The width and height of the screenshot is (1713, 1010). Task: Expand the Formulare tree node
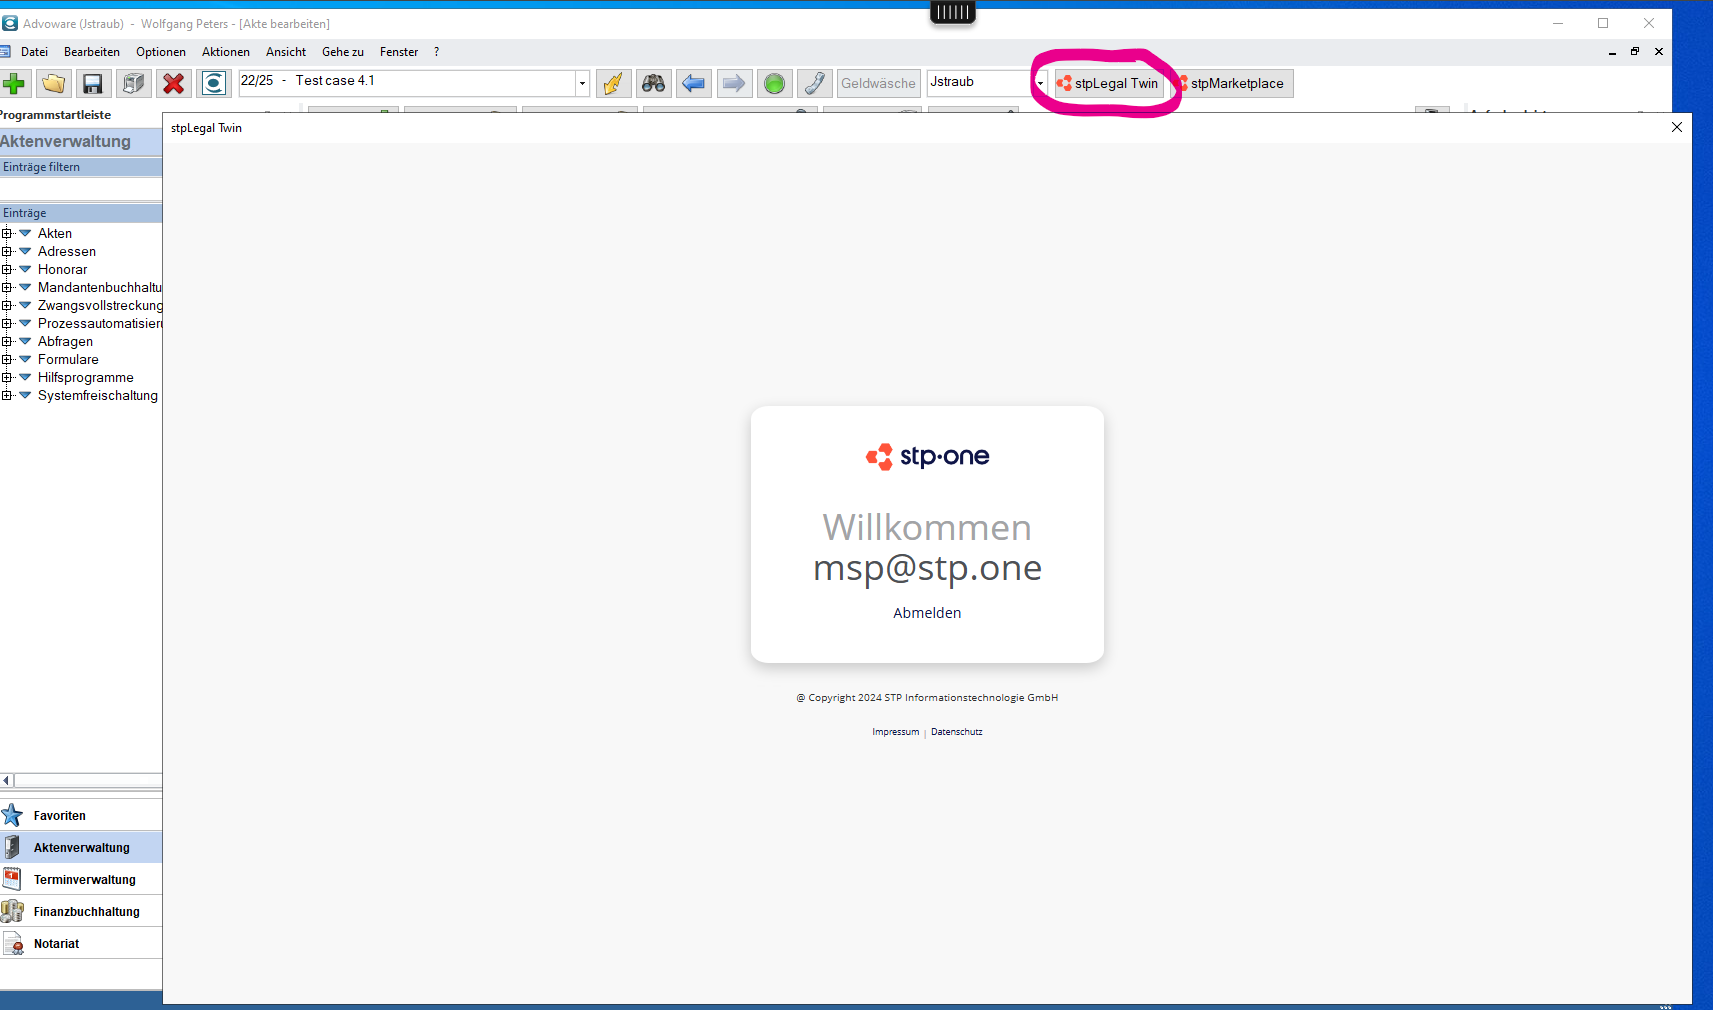(7, 359)
